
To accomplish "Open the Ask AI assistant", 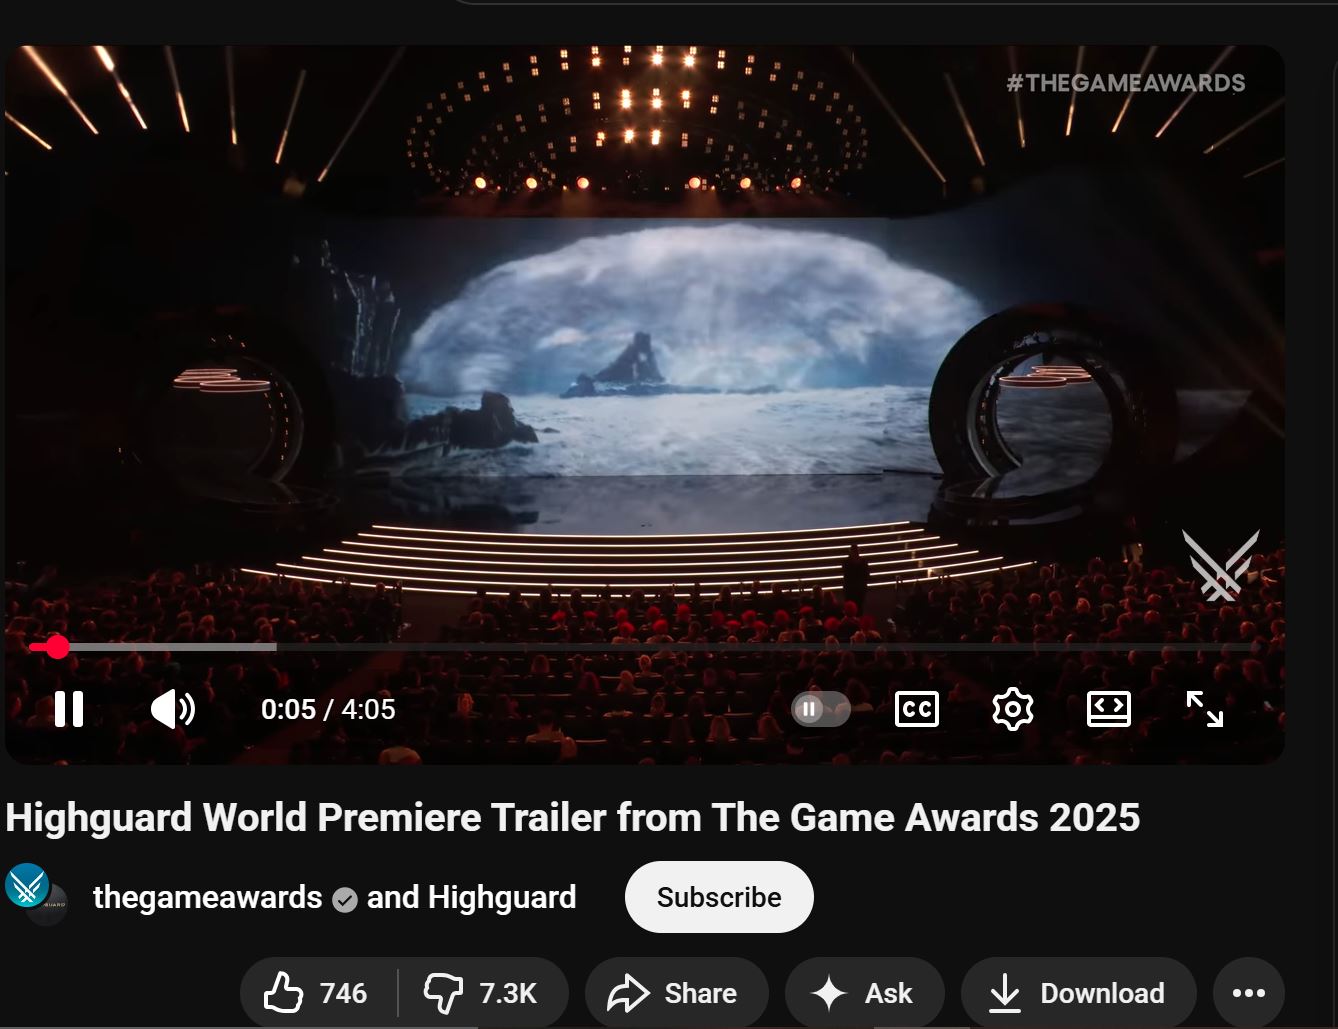I will [864, 993].
